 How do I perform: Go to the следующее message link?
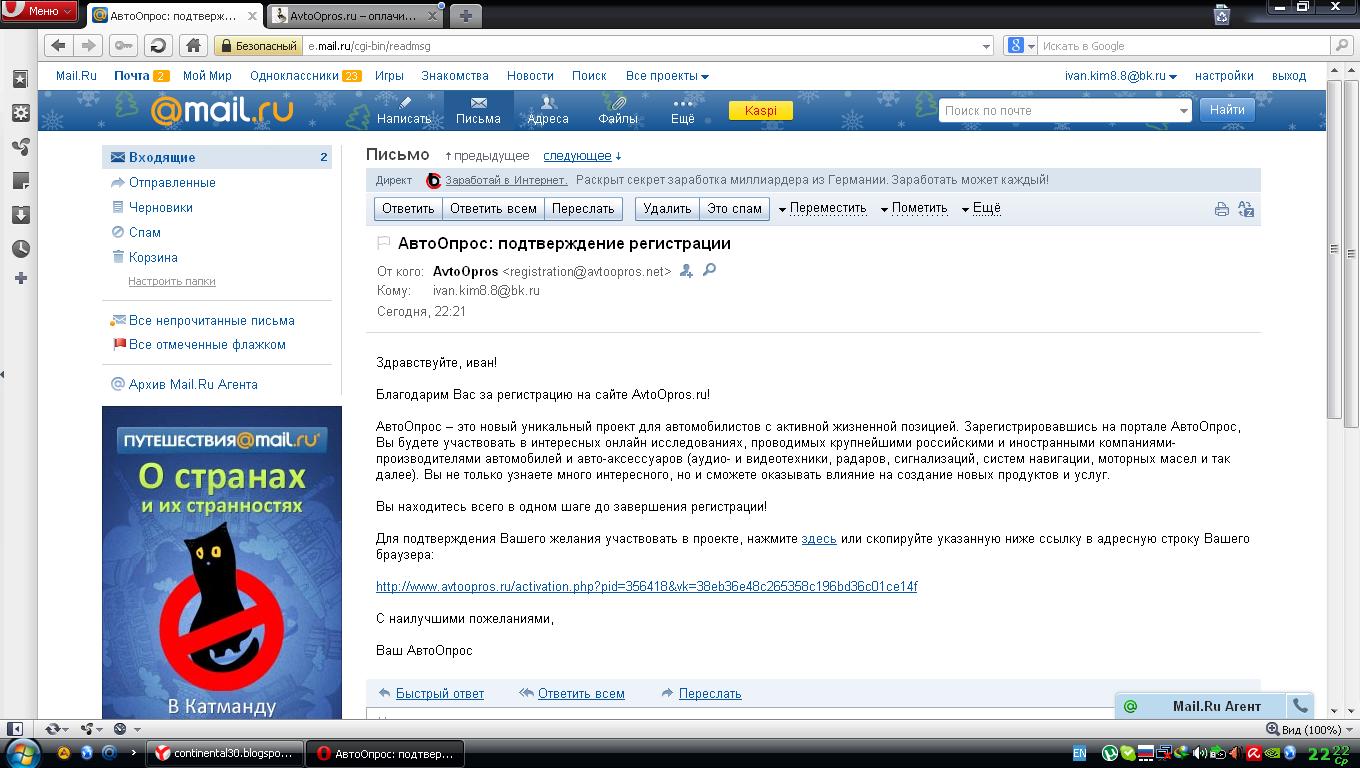577,156
